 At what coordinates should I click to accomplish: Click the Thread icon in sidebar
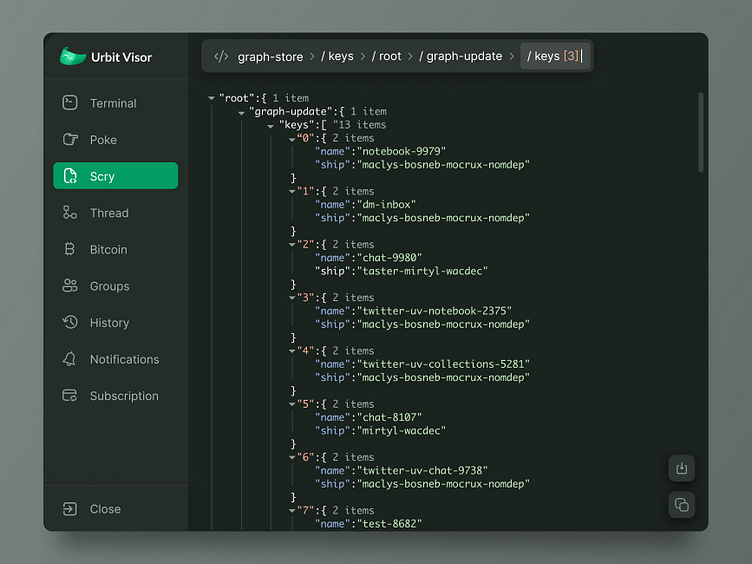(70, 213)
